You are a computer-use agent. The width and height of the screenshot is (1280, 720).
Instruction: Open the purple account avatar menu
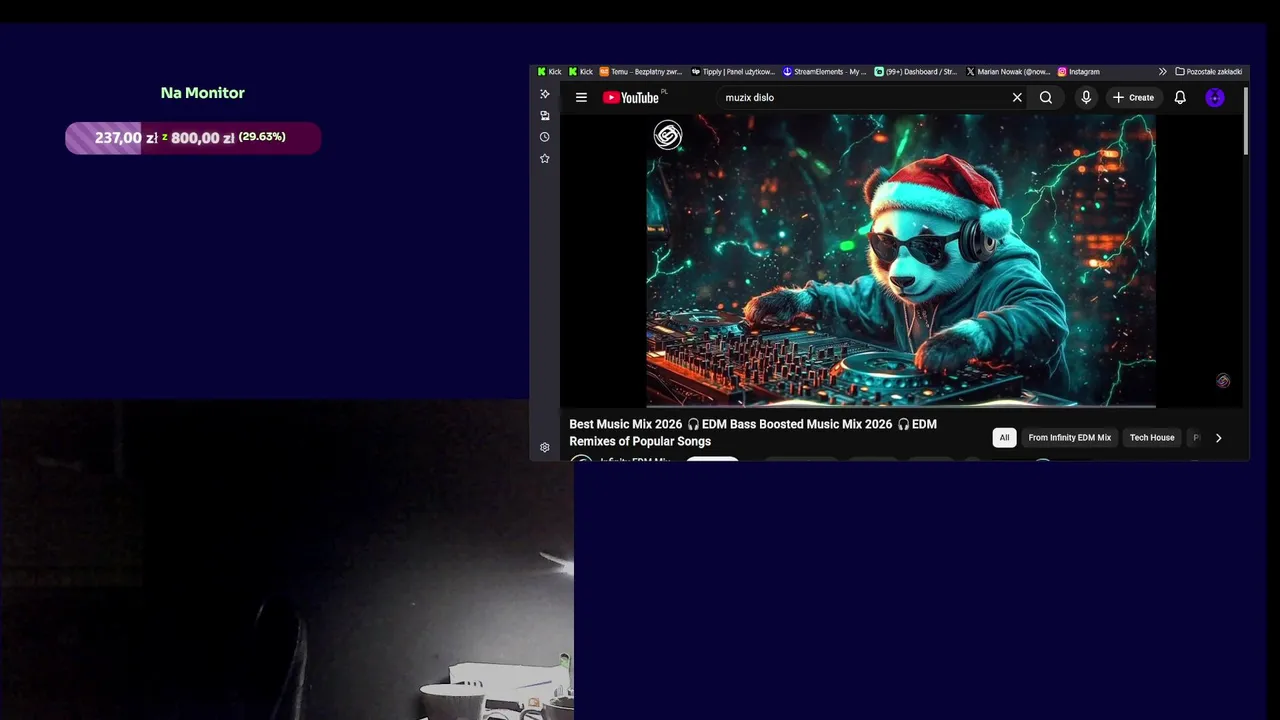[1215, 97]
